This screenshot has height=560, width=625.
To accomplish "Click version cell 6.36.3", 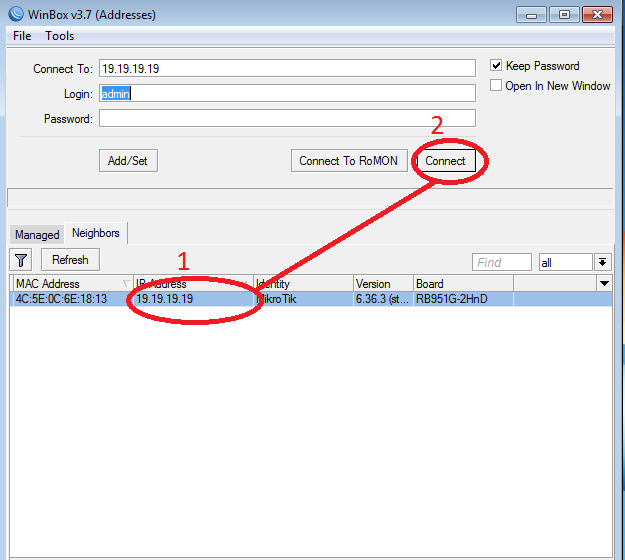I will (382, 299).
